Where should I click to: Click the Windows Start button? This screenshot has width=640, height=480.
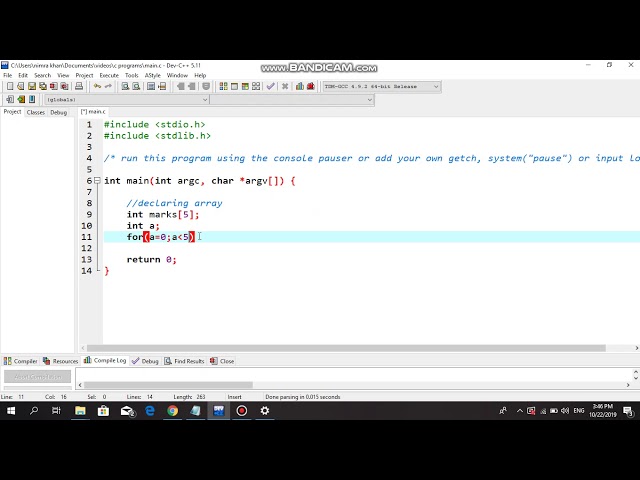pos(11,411)
